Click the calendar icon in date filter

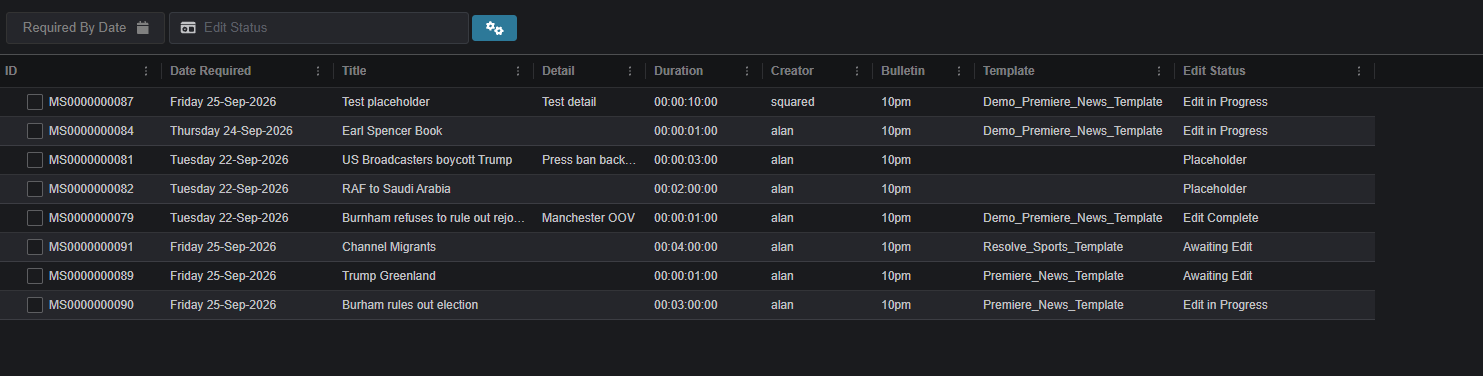(x=143, y=28)
